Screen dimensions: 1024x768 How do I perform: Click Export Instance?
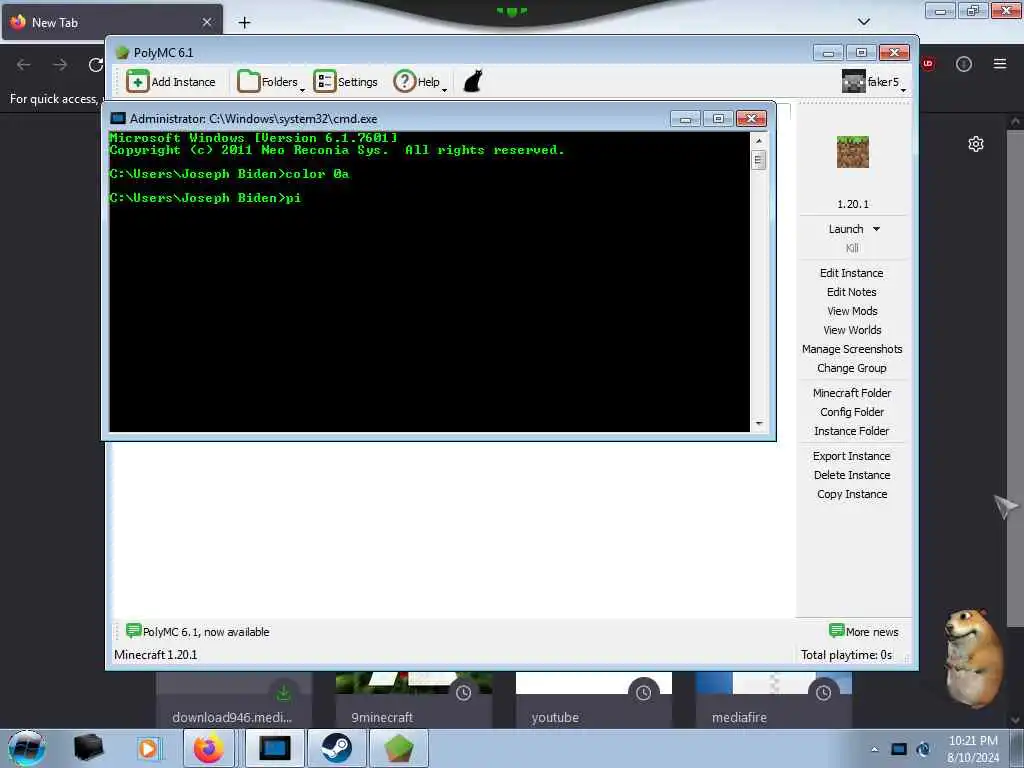click(852, 456)
